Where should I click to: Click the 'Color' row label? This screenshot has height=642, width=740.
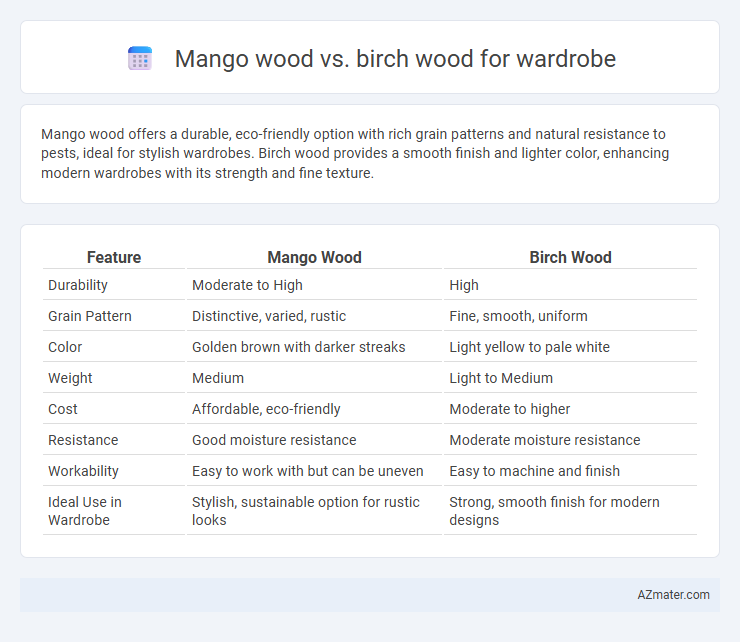(65, 347)
